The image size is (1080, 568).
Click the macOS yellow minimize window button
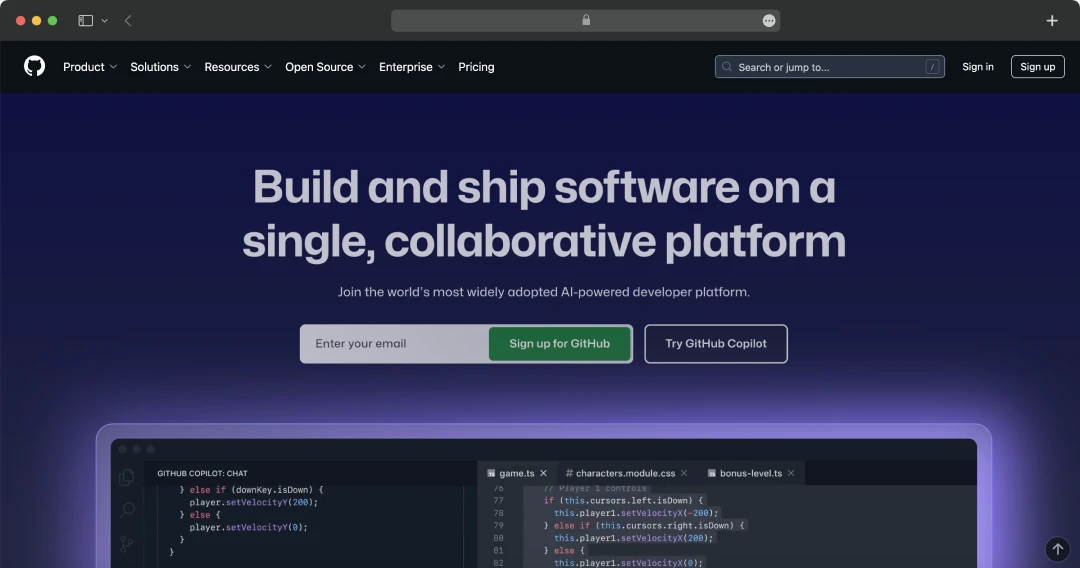[37, 21]
